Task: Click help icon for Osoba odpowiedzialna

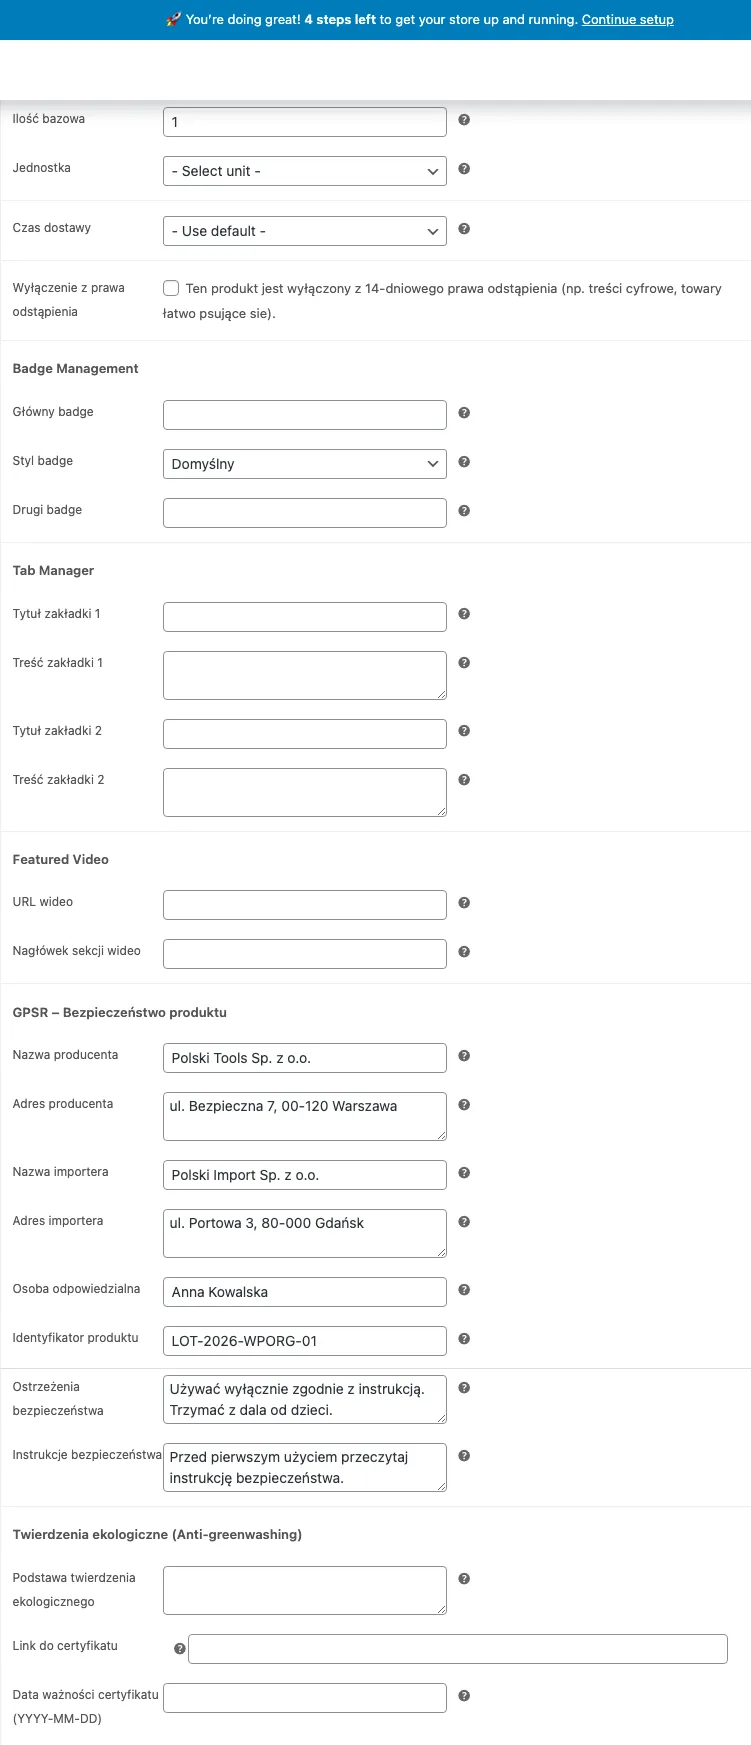Action: [x=463, y=1289]
